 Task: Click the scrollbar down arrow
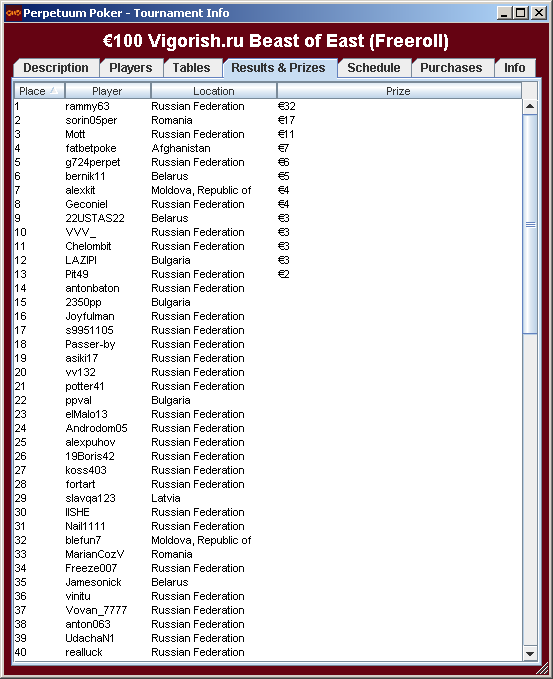click(x=530, y=653)
